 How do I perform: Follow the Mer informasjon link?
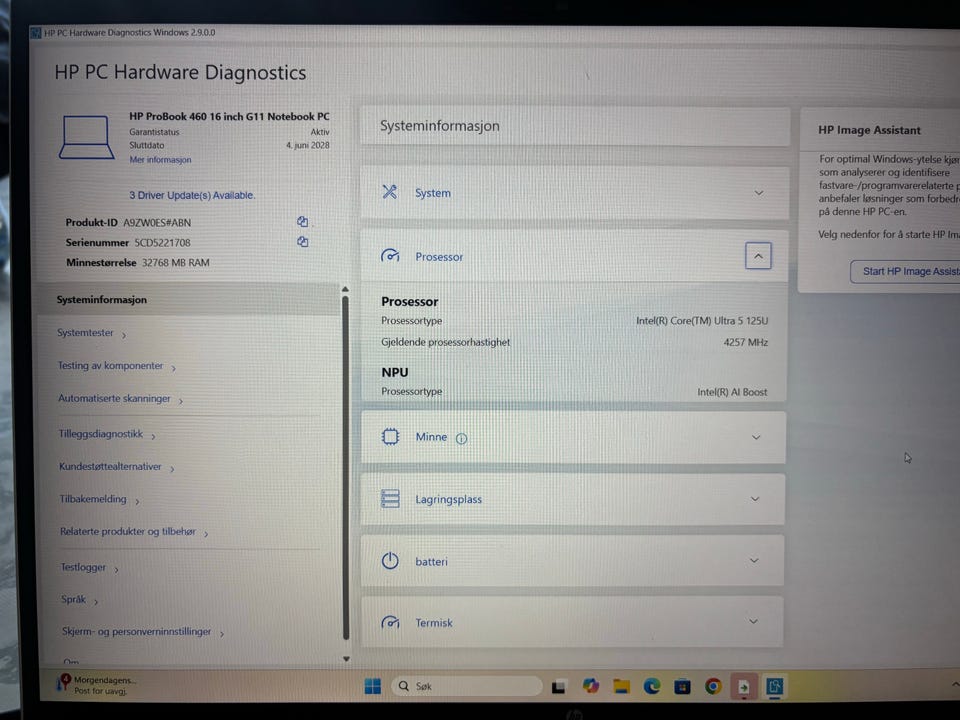(x=160, y=160)
